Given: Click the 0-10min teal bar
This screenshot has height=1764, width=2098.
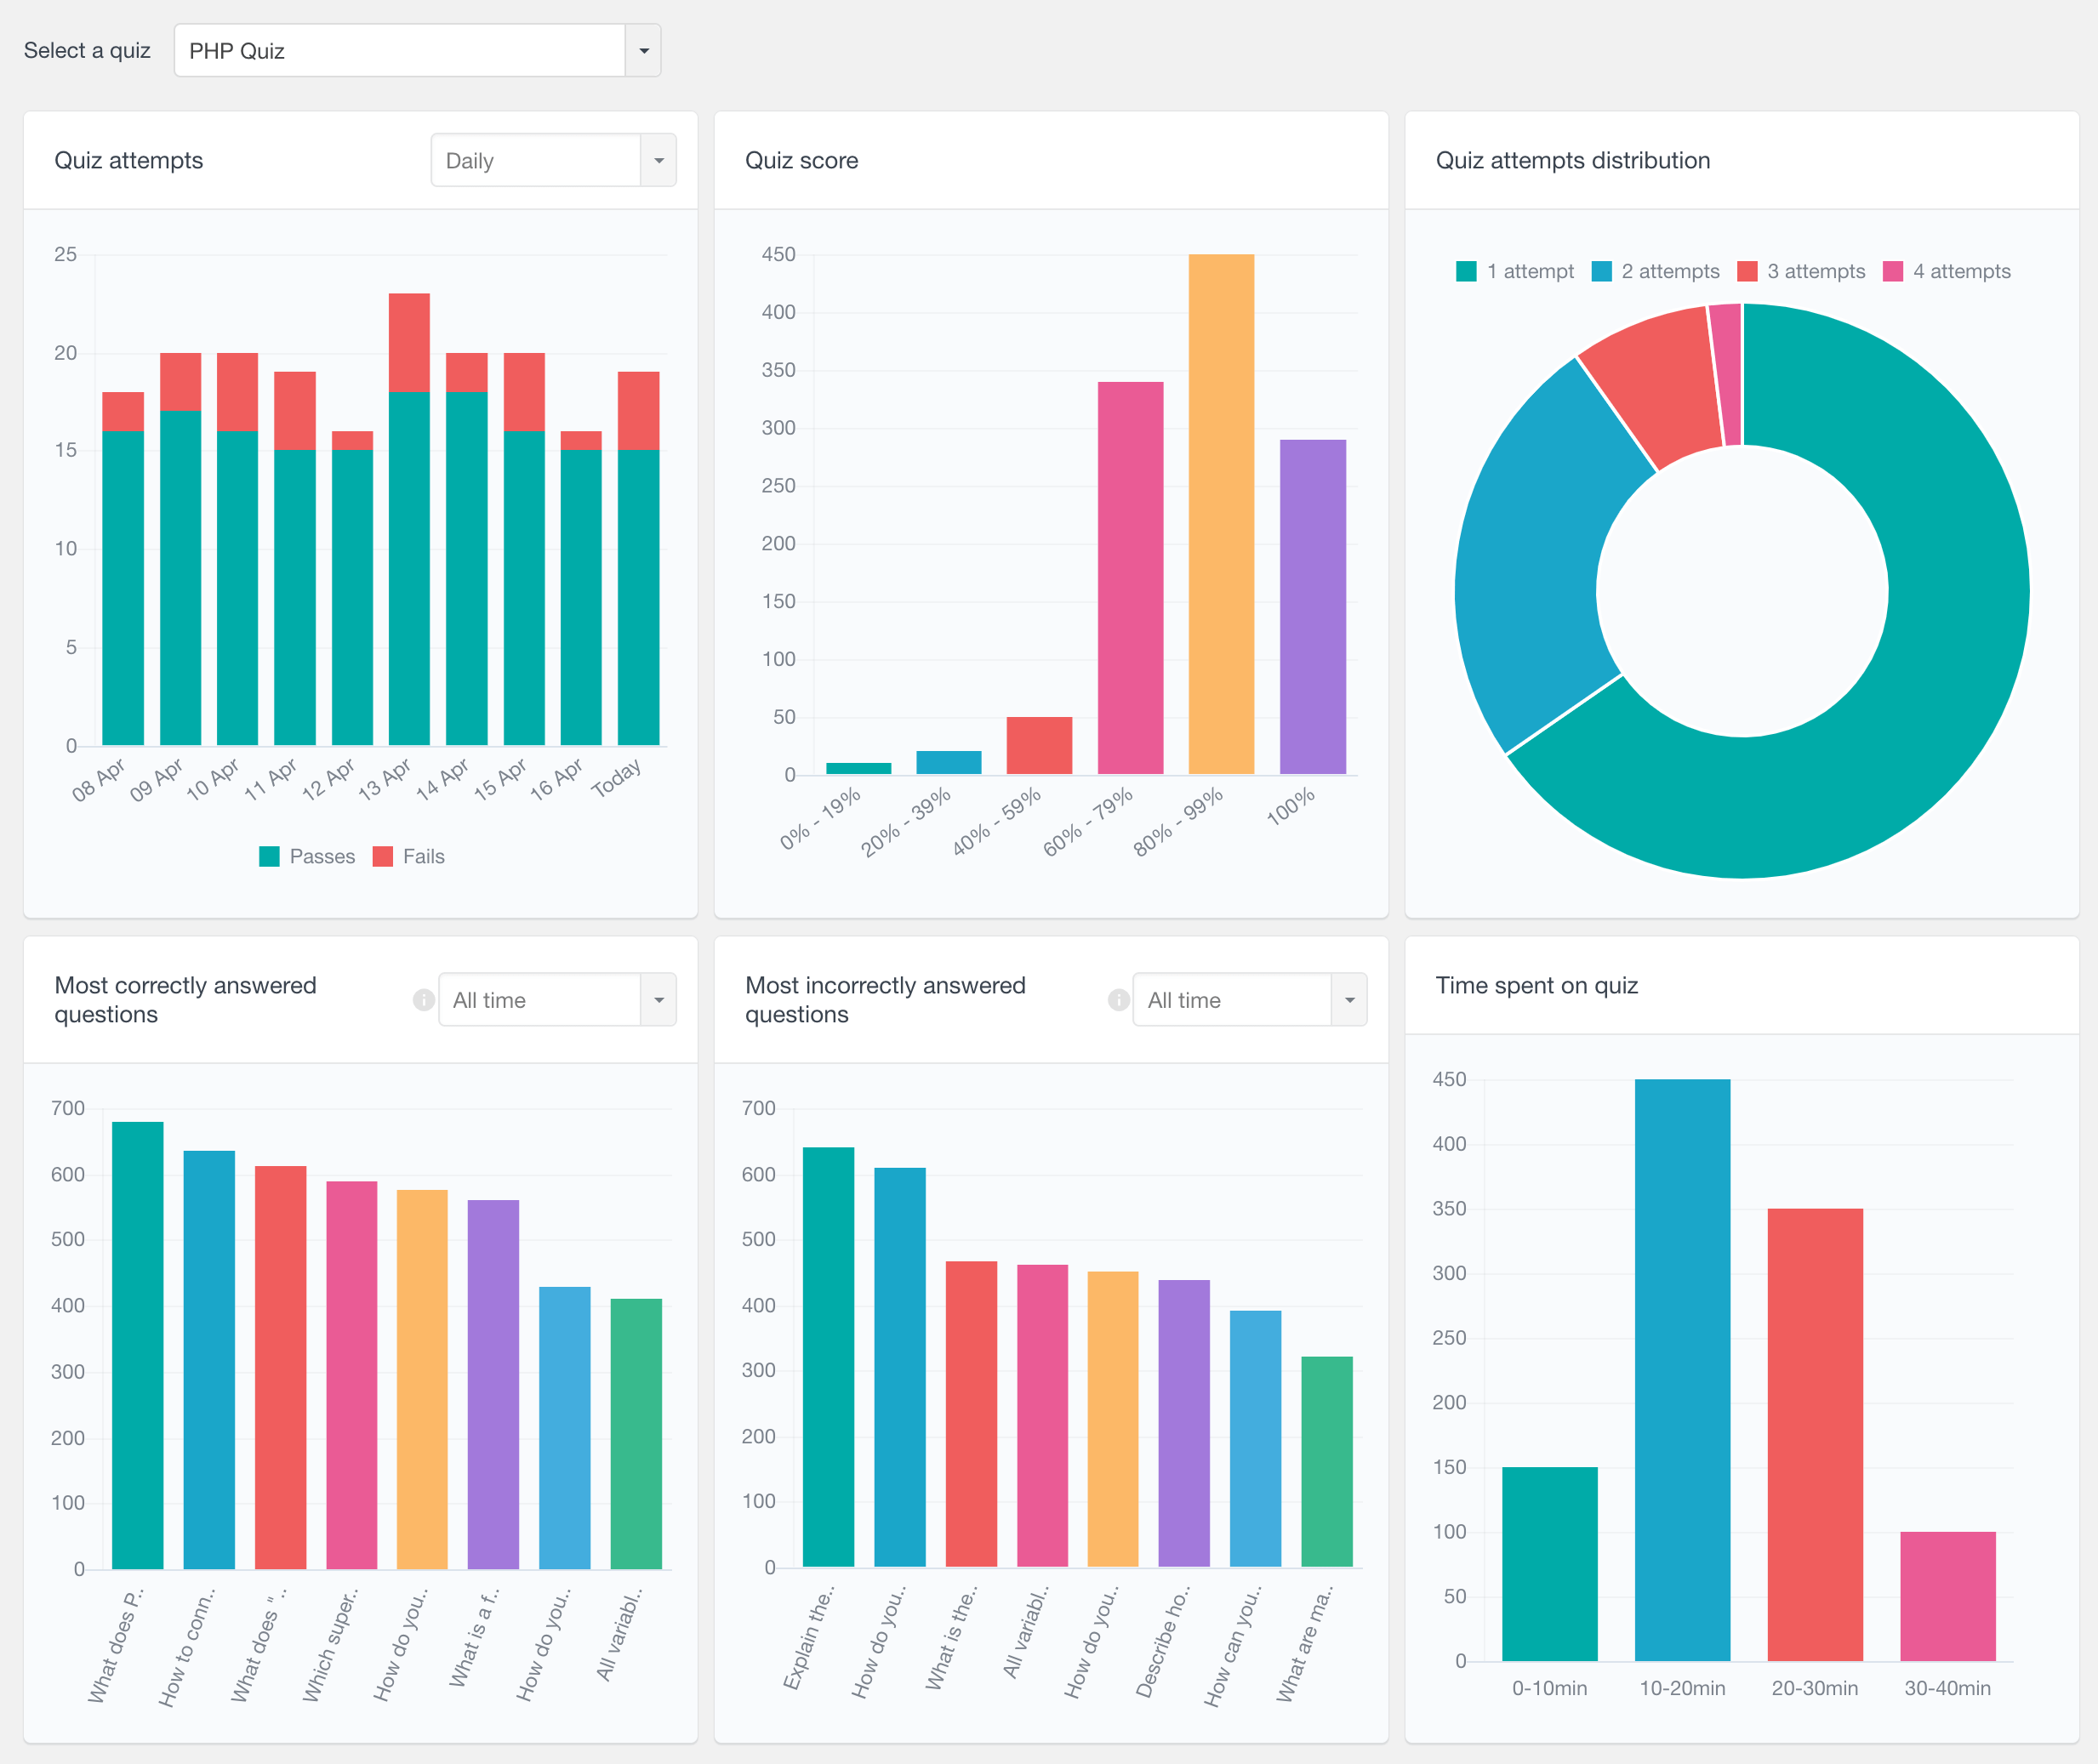Looking at the screenshot, I should [1549, 1564].
